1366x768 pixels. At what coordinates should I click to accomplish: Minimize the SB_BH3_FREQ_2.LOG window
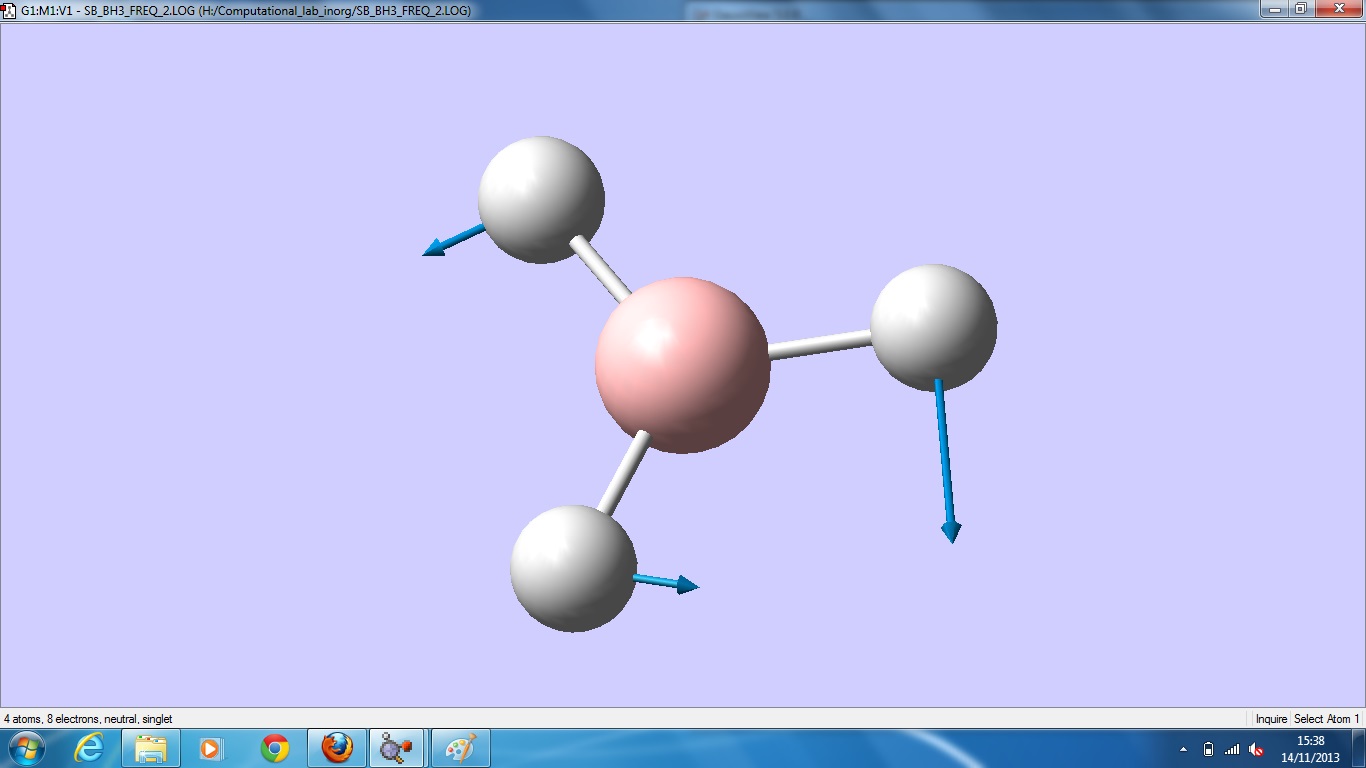click(x=1274, y=9)
